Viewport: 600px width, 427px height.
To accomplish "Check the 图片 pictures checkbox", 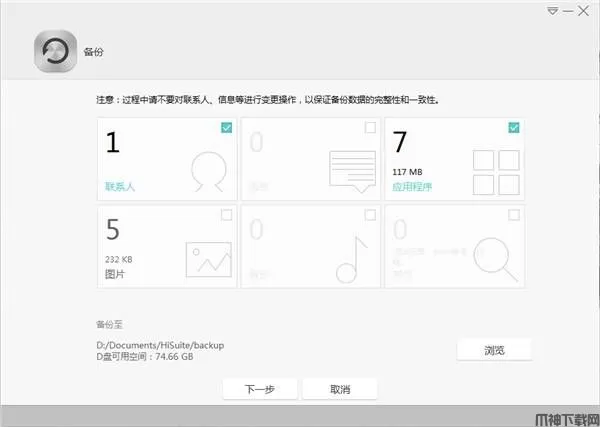I will 227,215.
